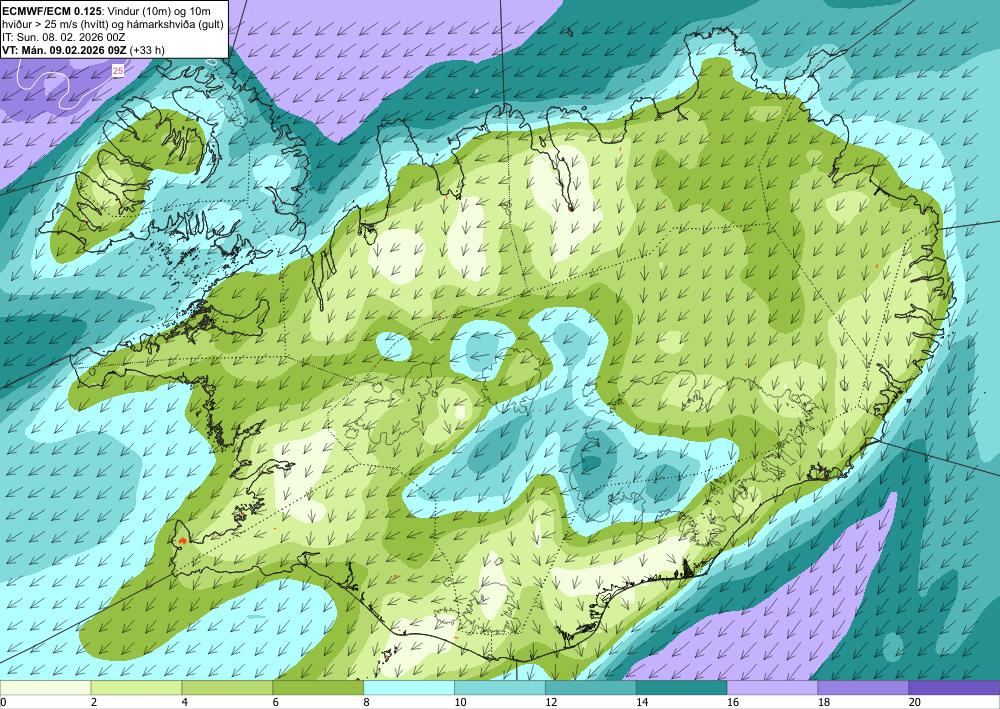This screenshot has width=1000, height=709.
Task: Click the "IT: Sun. 08. 02. 2026 00Z" line
Action: (x=63, y=37)
